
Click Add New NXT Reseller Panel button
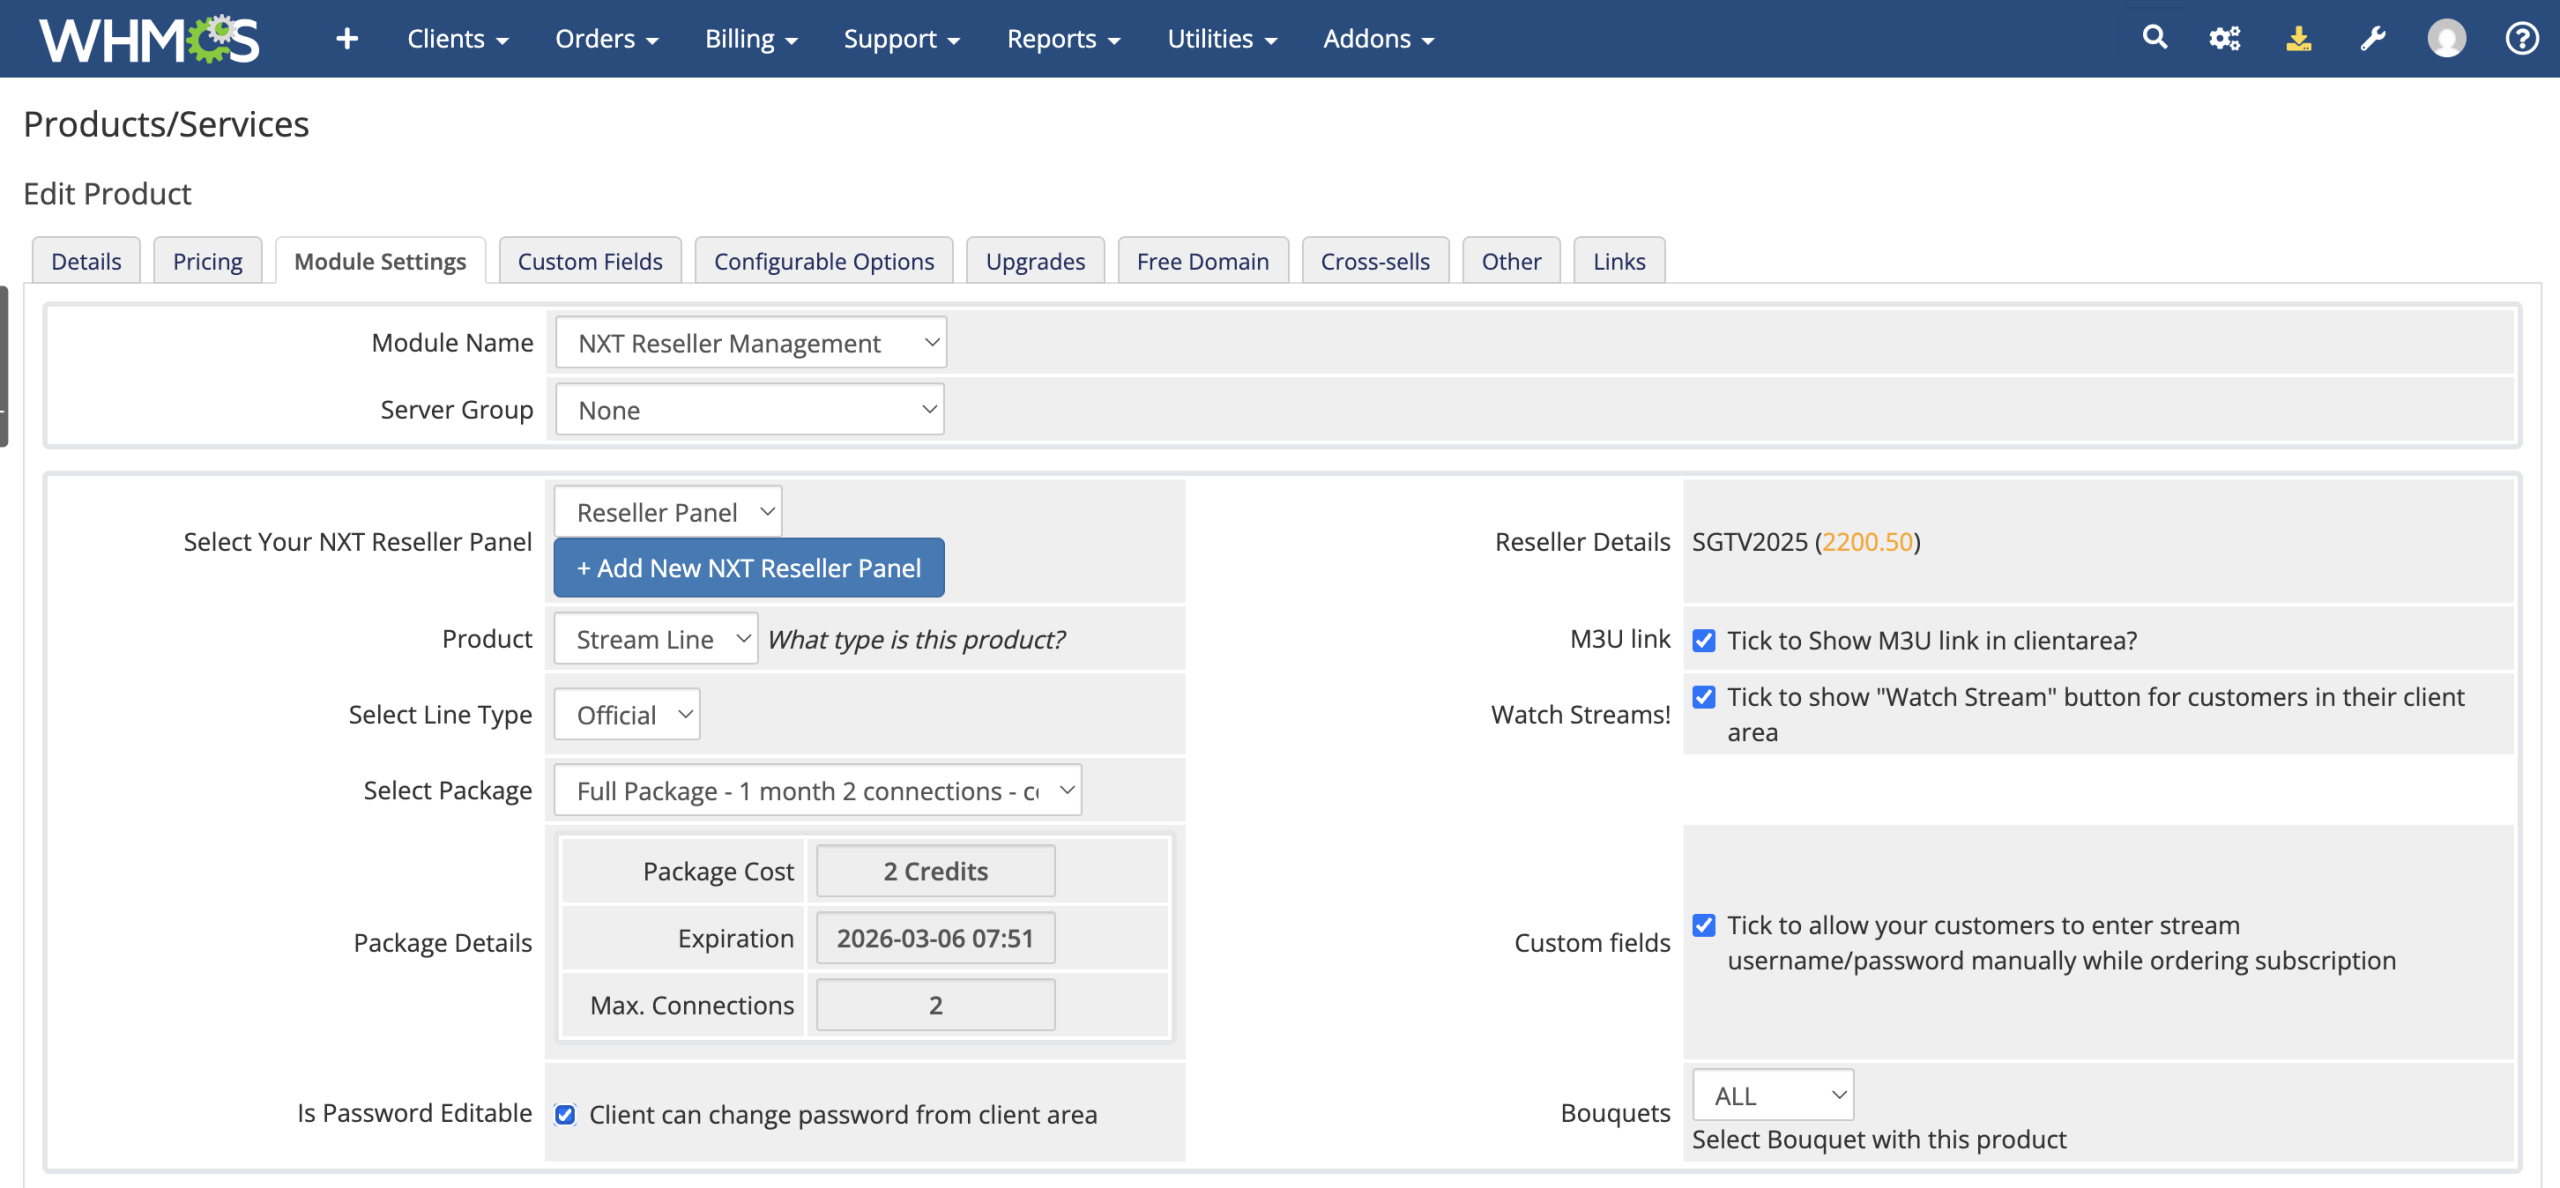point(749,568)
